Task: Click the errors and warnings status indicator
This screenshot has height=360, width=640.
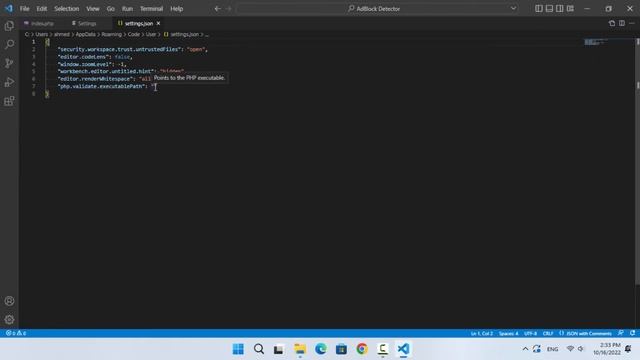Action: pos(16,333)
